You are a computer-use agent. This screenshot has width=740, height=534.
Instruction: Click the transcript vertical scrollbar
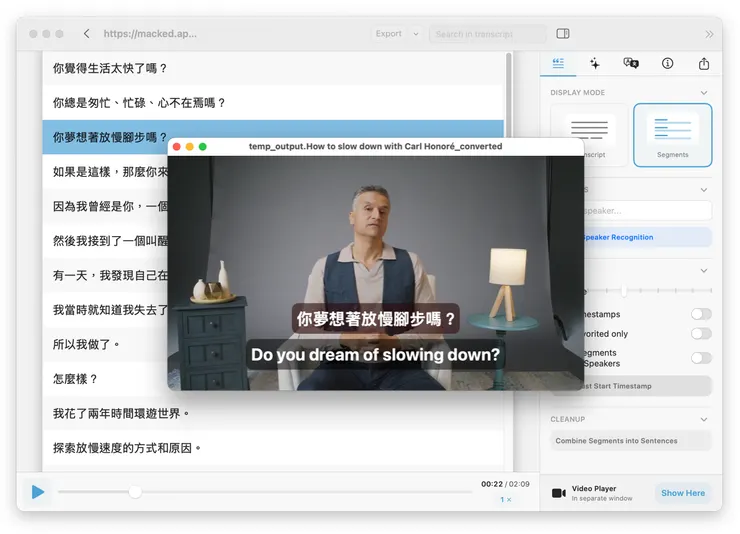[x=509, y=94]
